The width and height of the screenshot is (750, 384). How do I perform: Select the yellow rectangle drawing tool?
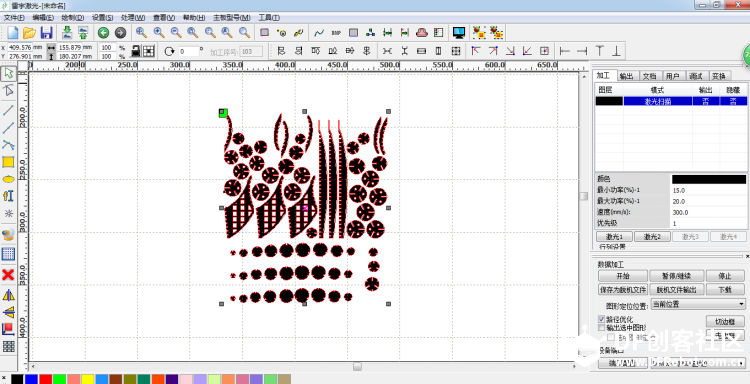tap(8, 162)
